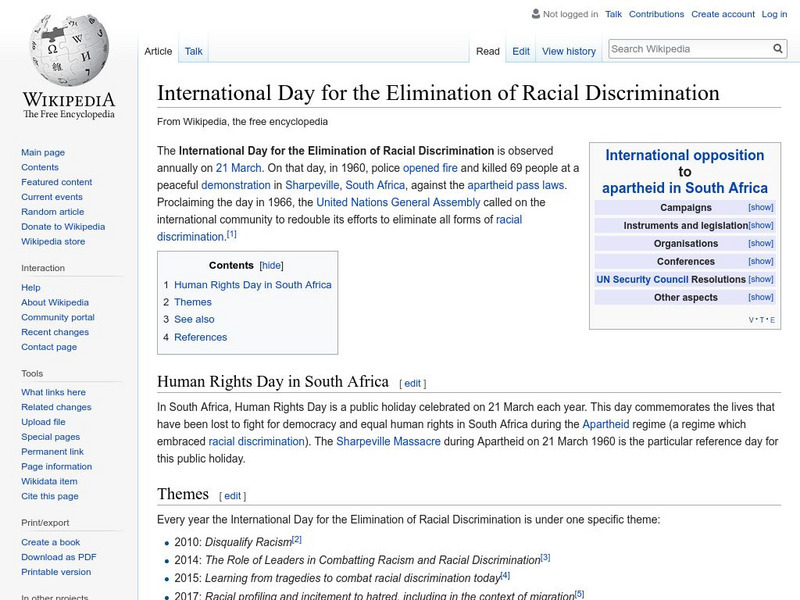Show the Conferences list

760,261
